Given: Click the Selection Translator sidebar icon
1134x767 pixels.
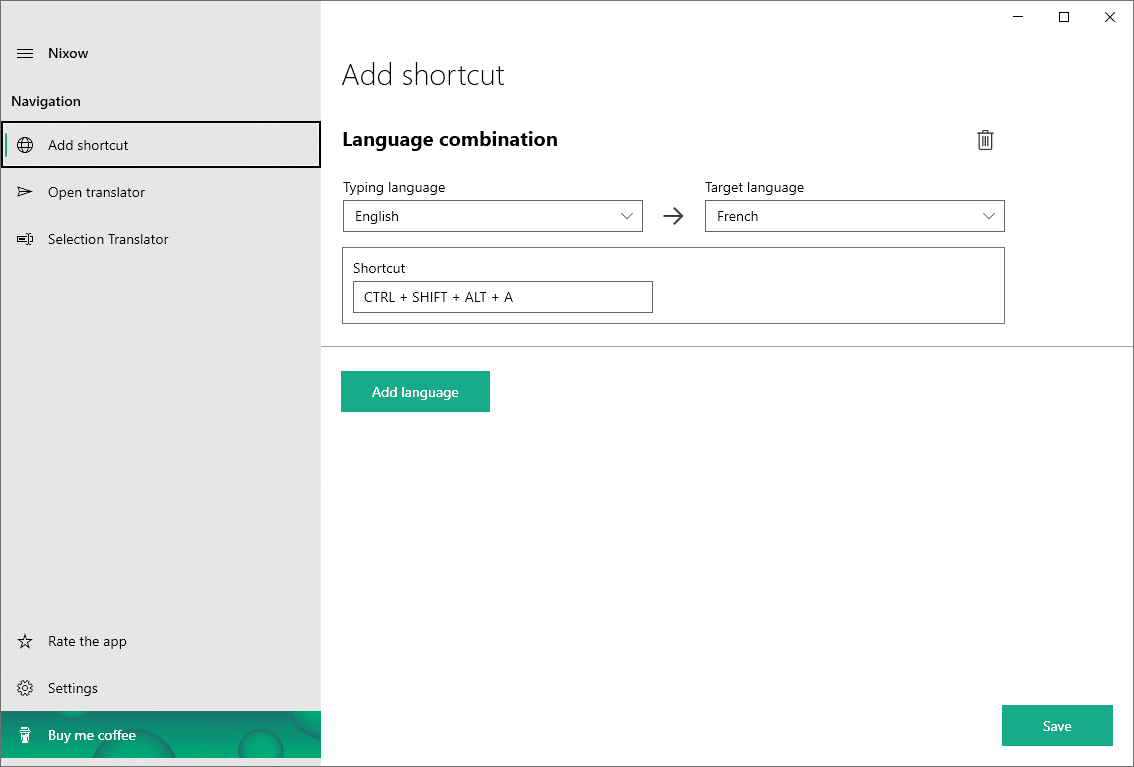Looking at the screenshot, I should pos(25,239).
